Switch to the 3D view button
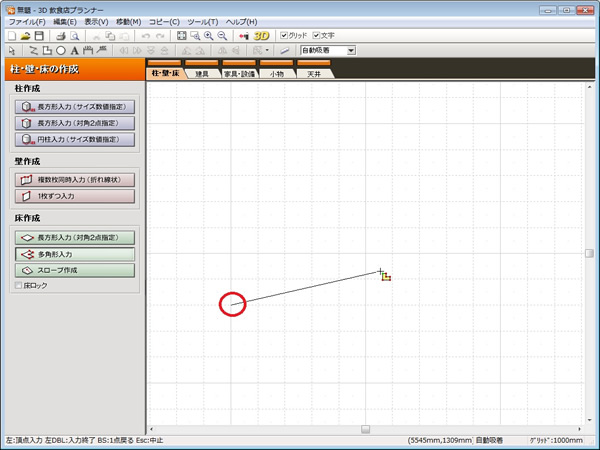Image resolution: width=600 pixels, height=450 pixels. (262, 35)
